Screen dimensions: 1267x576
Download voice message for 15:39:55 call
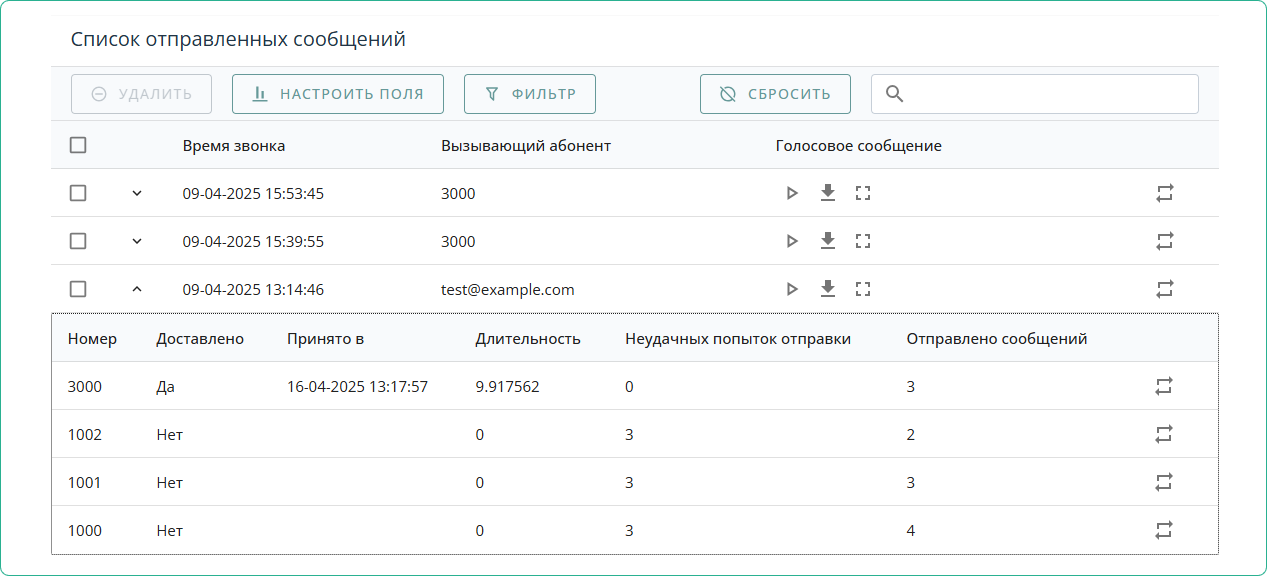click(x=827, y=241)
